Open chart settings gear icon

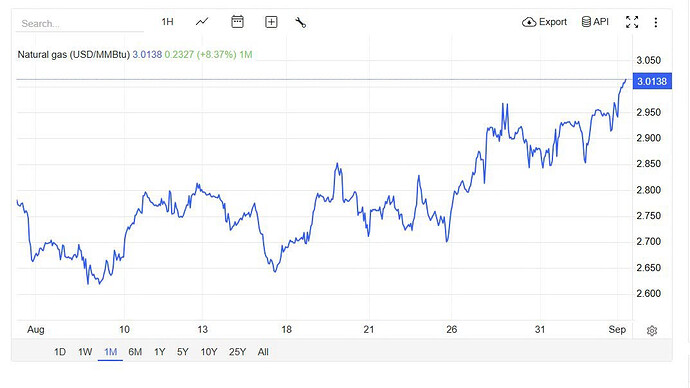click(x=652, y=330)
